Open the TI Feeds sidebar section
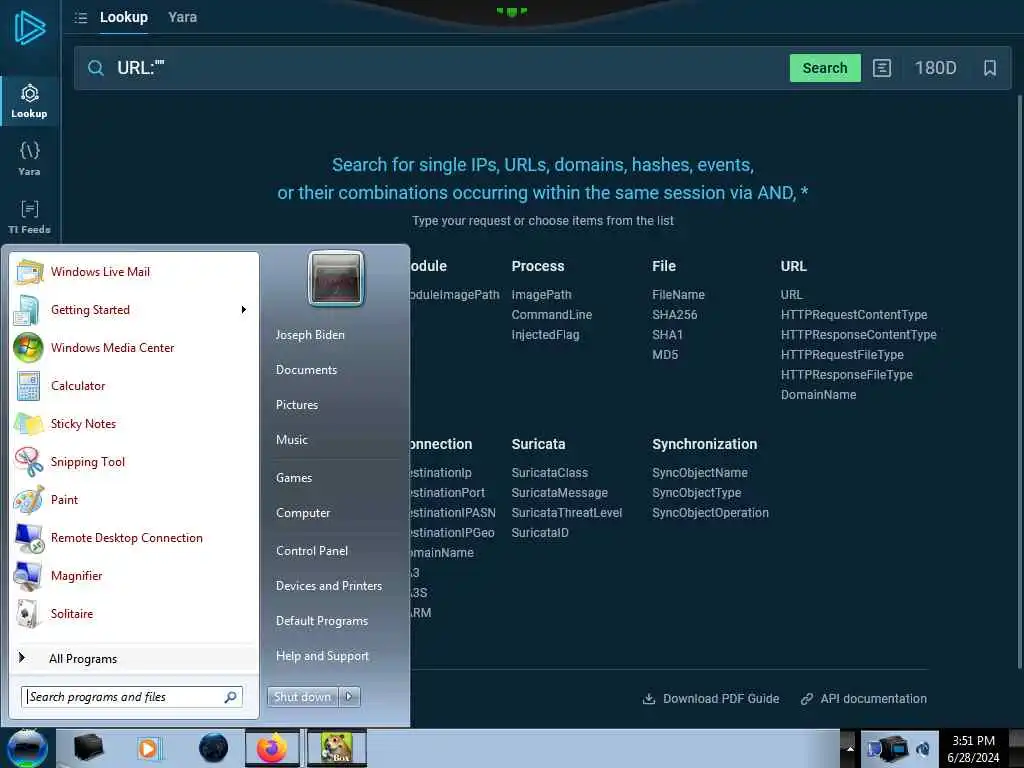This screenshot has height=768, width=1024. tap(29, 217)
